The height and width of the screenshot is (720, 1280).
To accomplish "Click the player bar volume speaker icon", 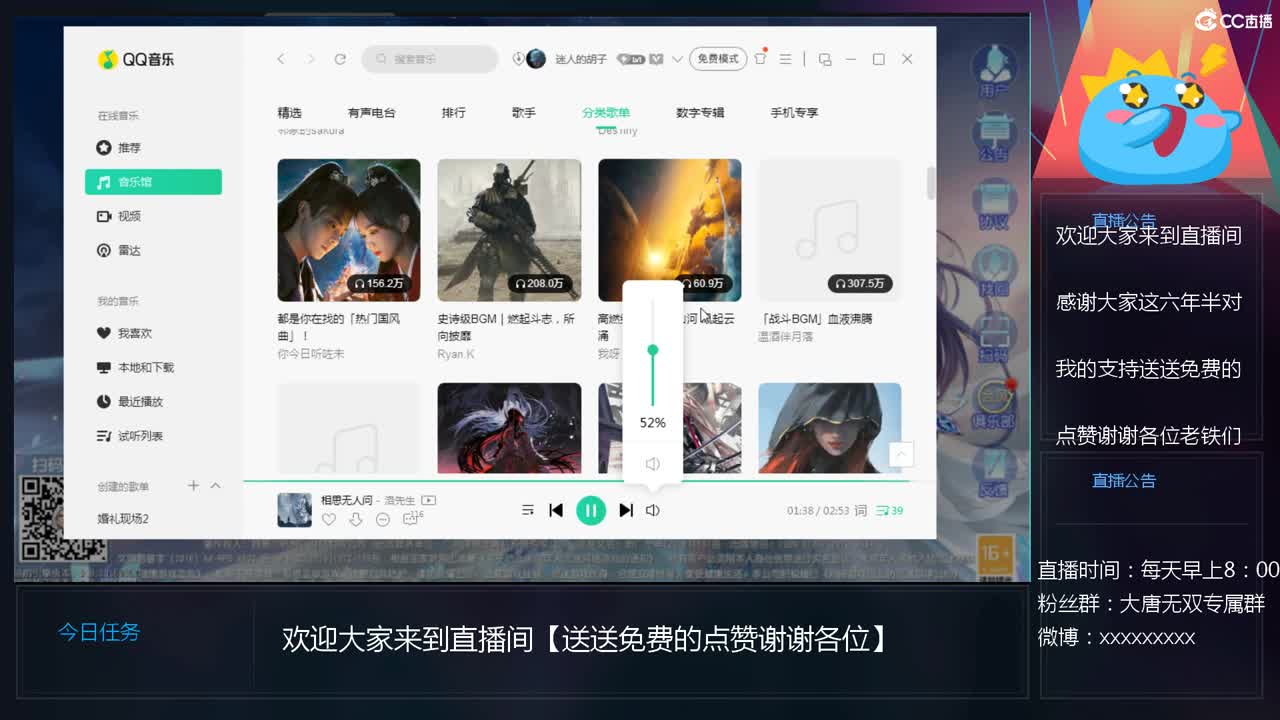I will click(x=653, y=510).
